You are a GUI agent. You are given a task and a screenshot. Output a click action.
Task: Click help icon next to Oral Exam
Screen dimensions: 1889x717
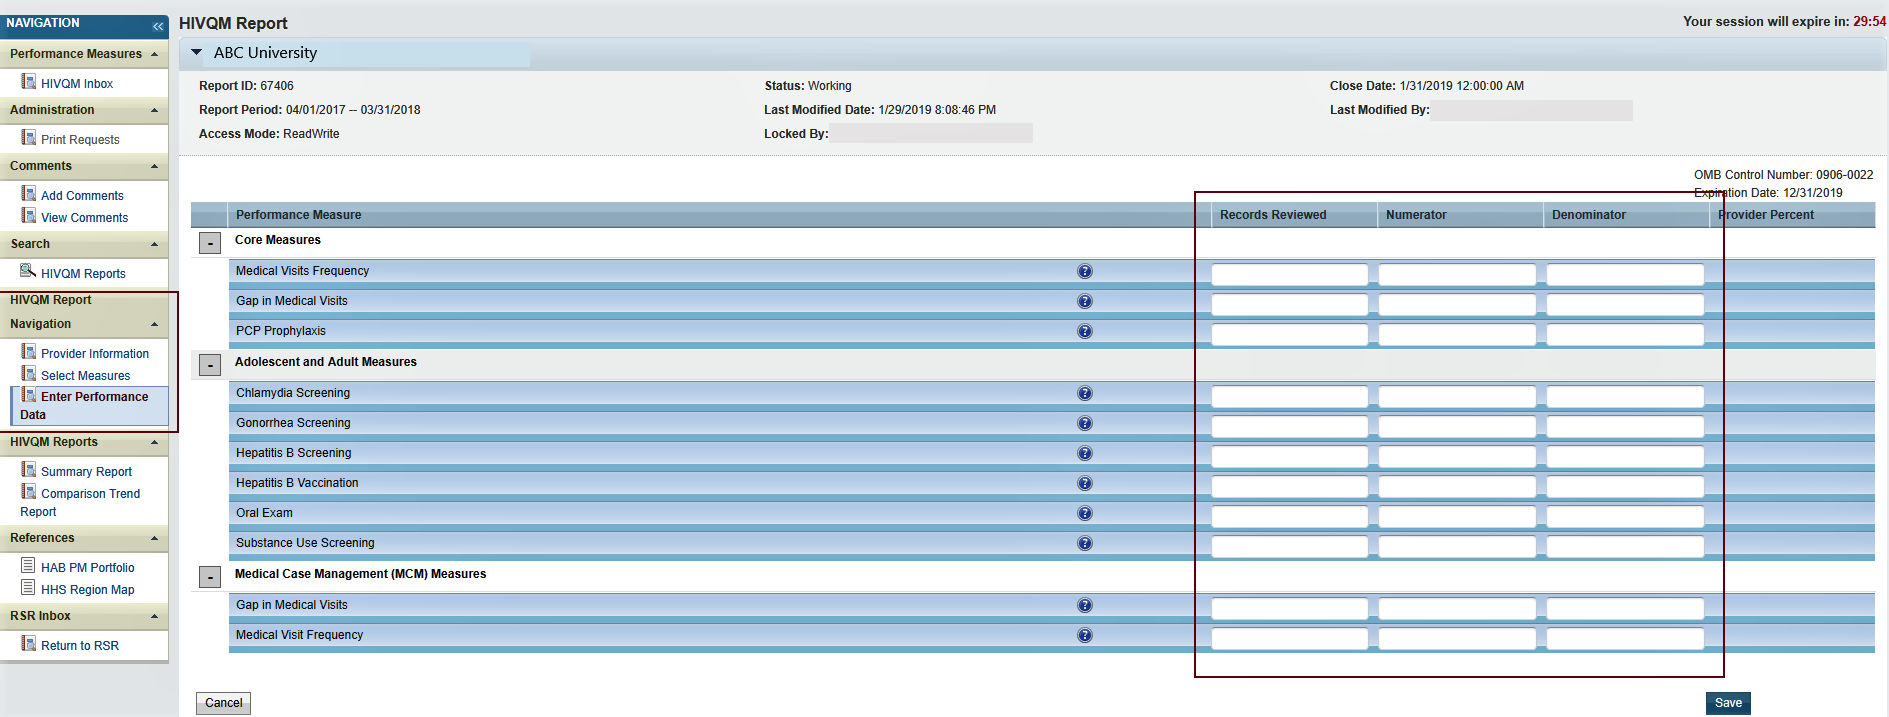click(1084, 513)
